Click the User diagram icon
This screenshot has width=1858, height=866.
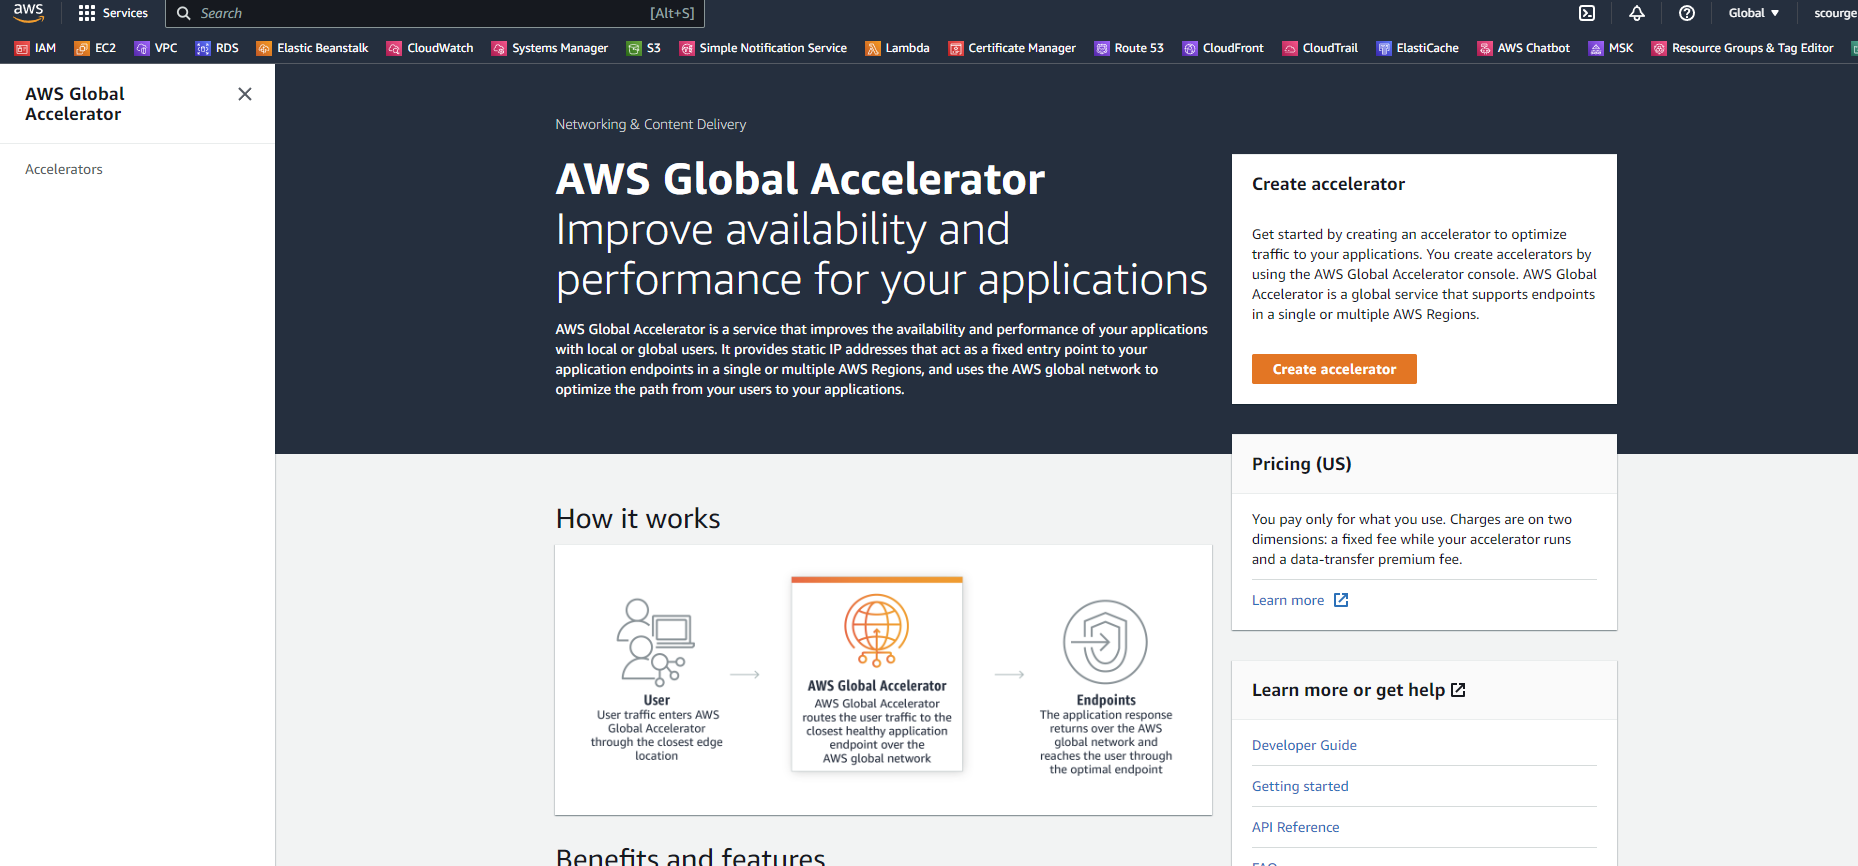point(656,642)
